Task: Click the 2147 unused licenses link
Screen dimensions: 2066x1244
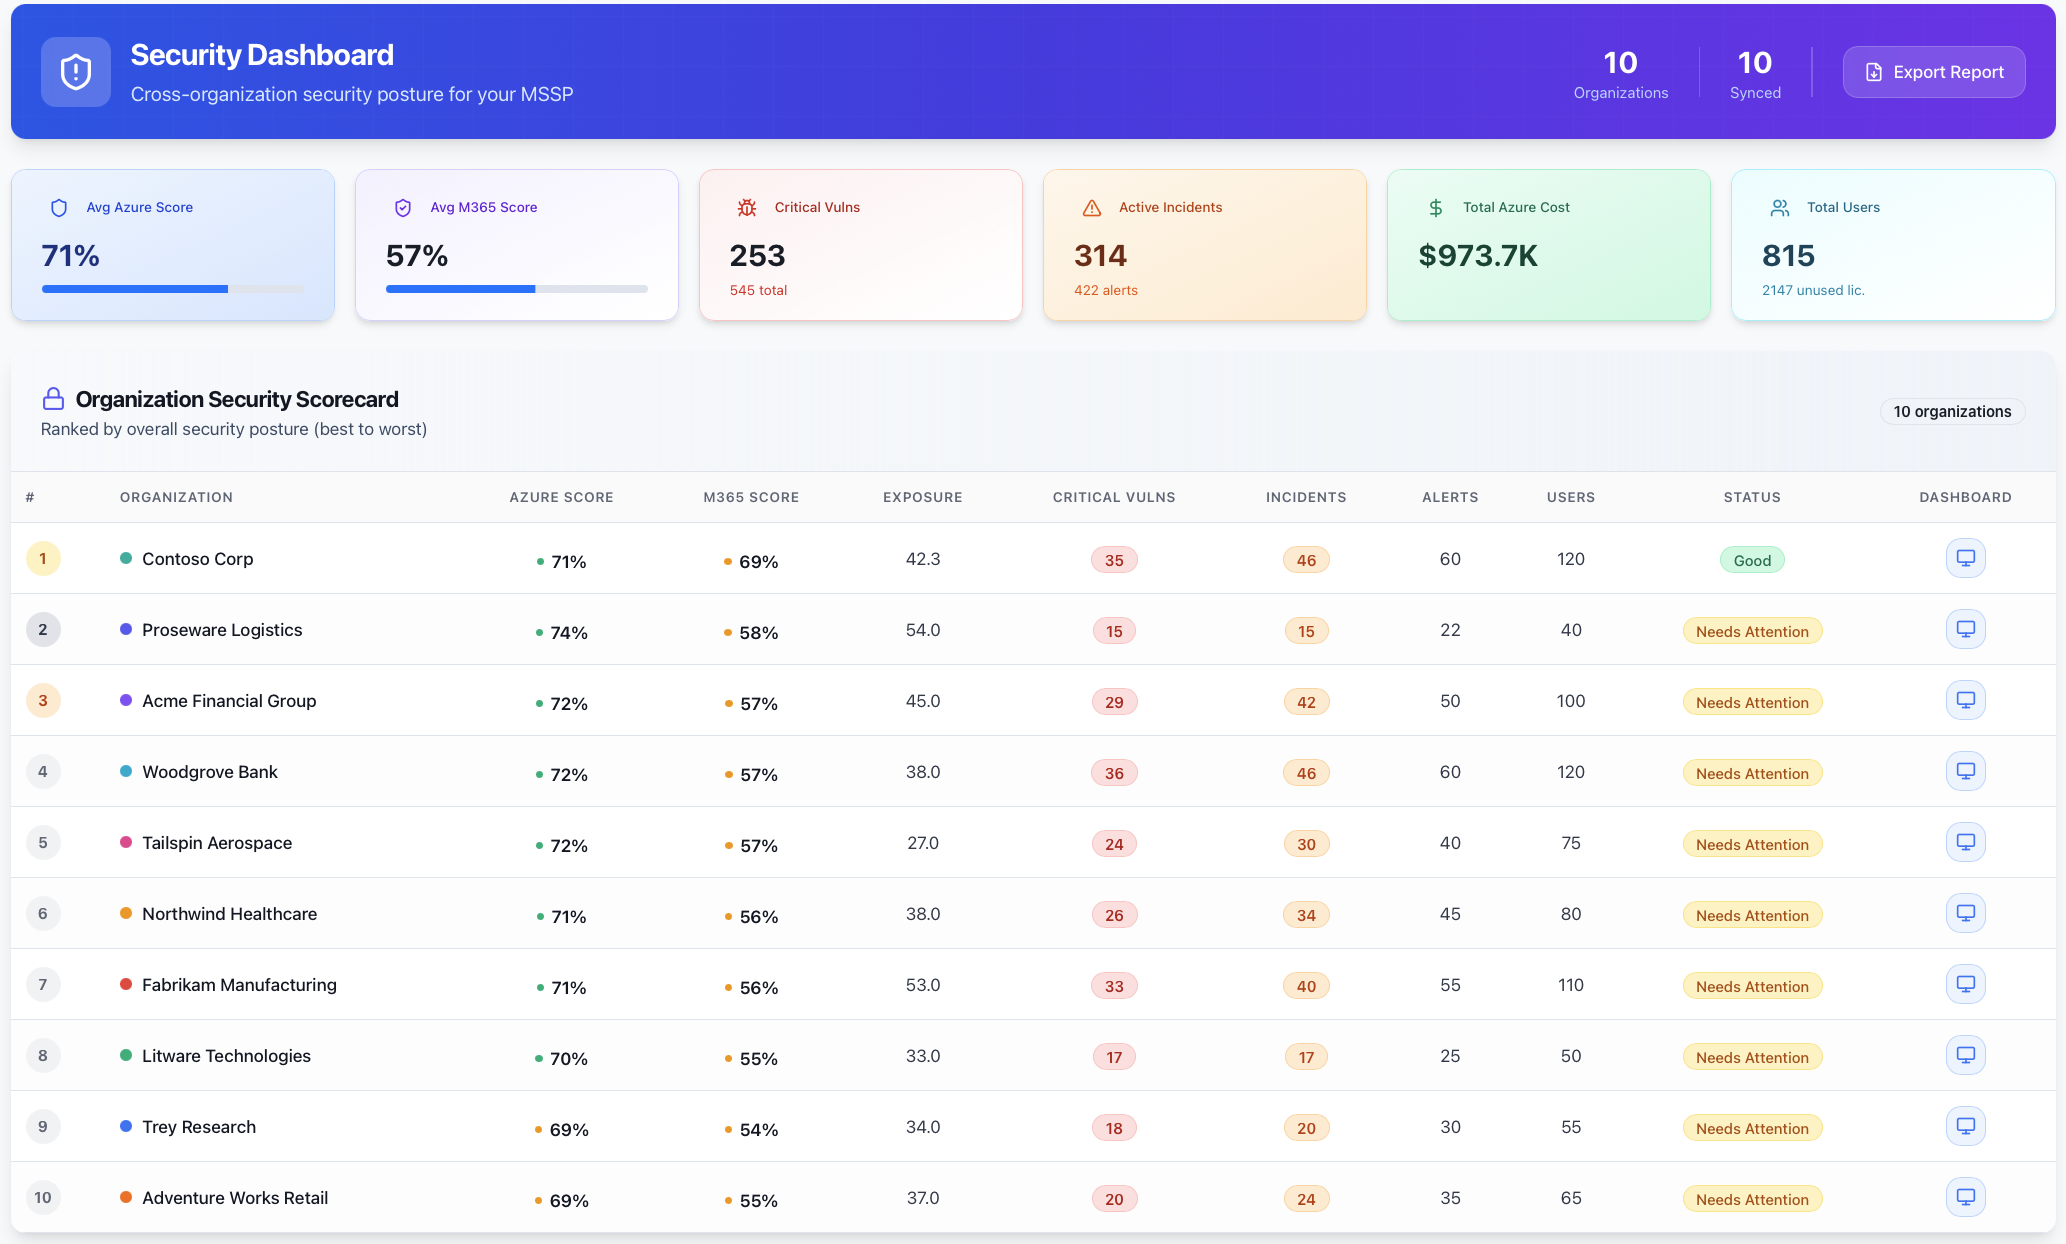Action: point(1813,290)
